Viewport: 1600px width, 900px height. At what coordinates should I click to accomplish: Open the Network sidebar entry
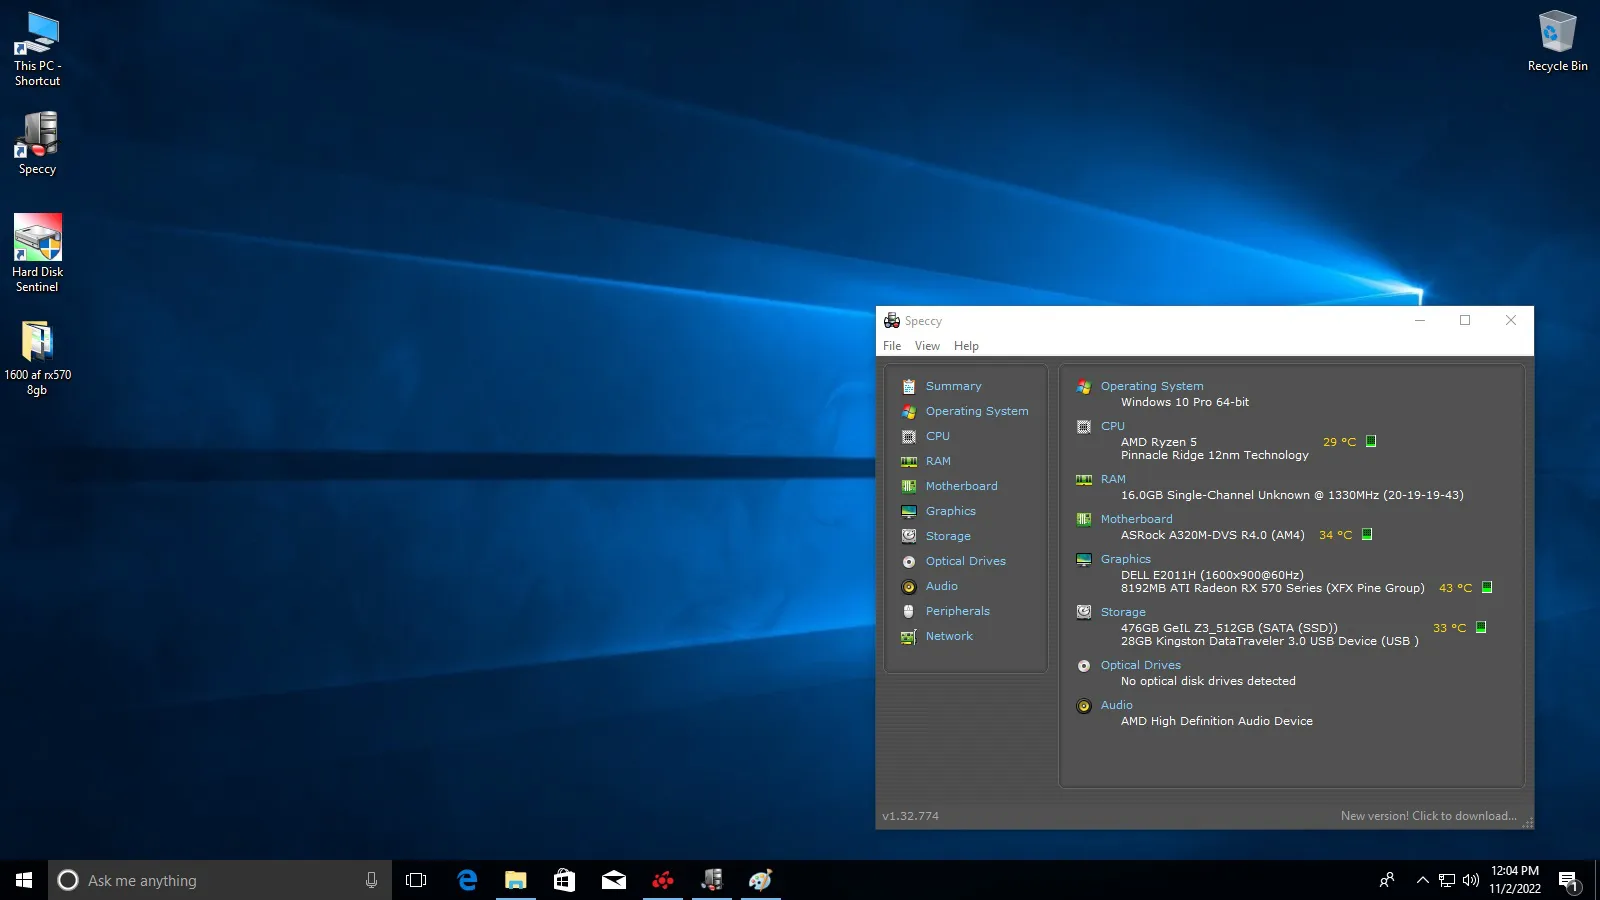pos(949,636)
